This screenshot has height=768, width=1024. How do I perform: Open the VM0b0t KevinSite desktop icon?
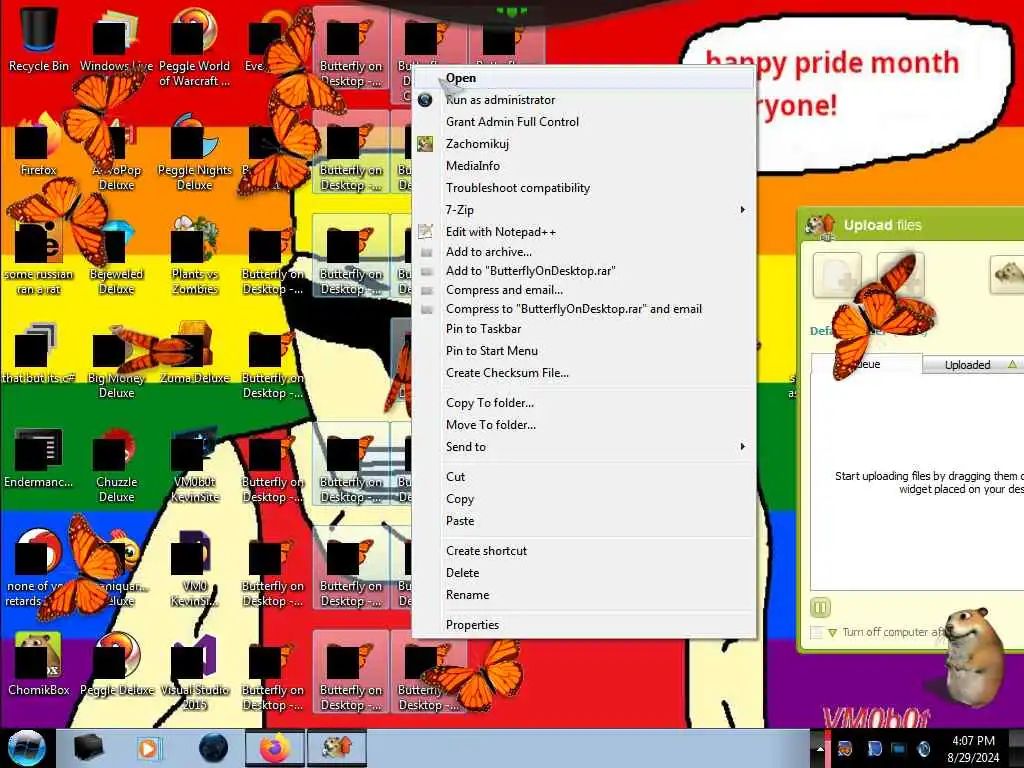(194, 464)
